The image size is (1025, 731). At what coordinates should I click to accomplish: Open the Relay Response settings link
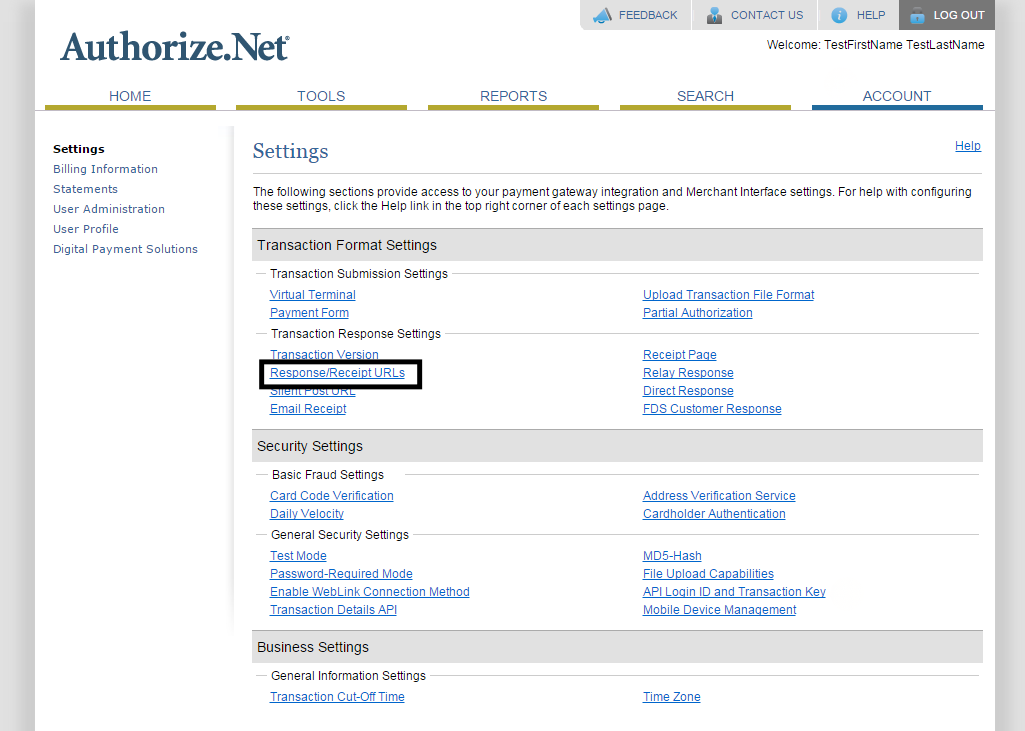[x=688, y=373]
